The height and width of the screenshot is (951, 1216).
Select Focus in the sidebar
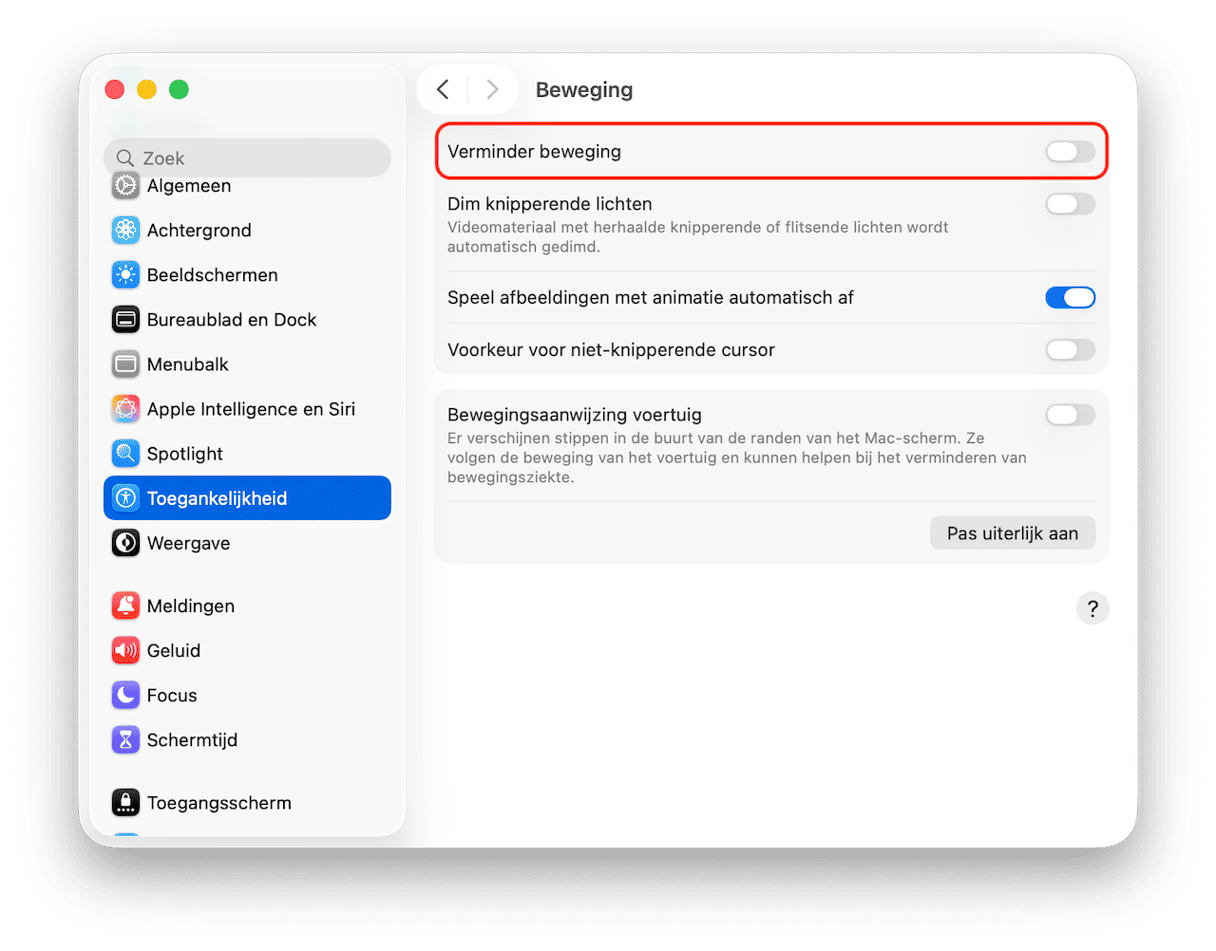(x=171, y=695)
